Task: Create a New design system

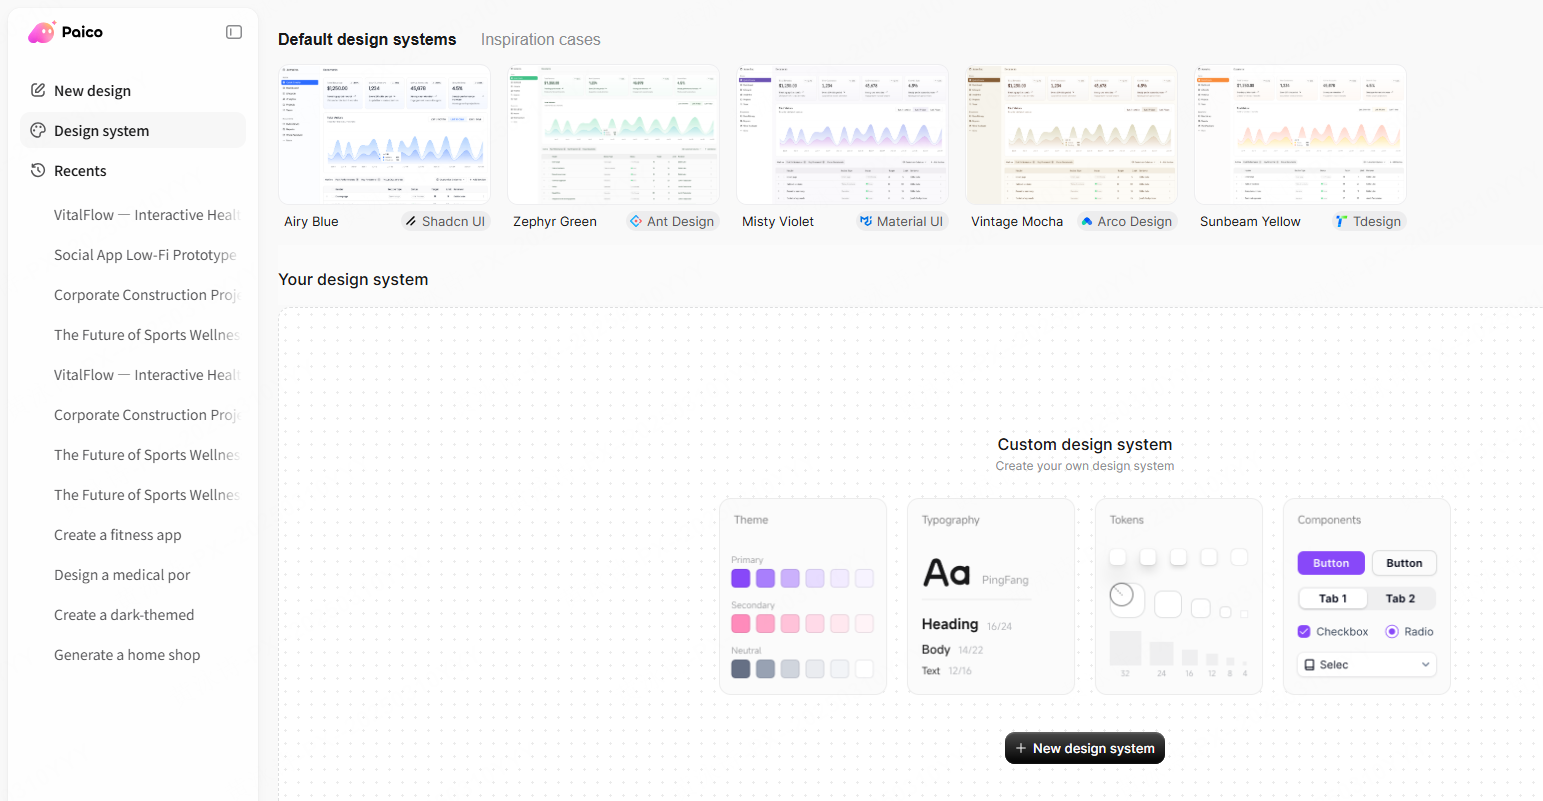Action: pyautogui.click(x=1085, y=748)
